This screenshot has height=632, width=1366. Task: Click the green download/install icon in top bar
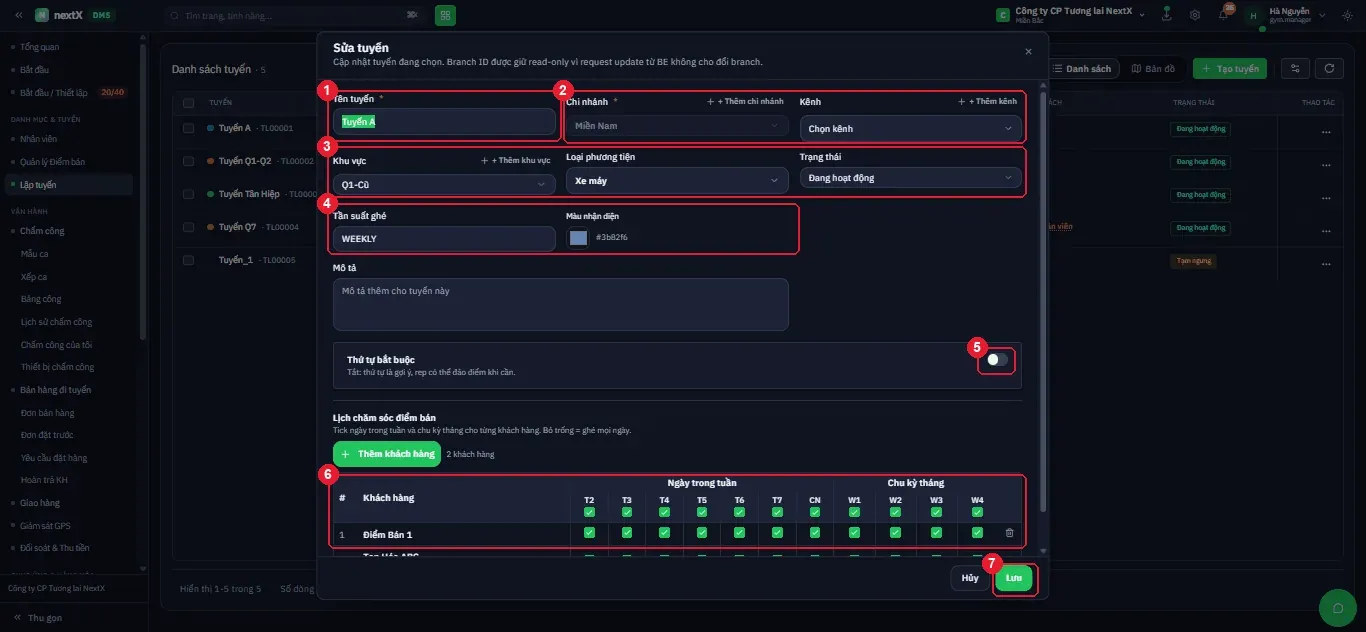(x=1166, y=15)
